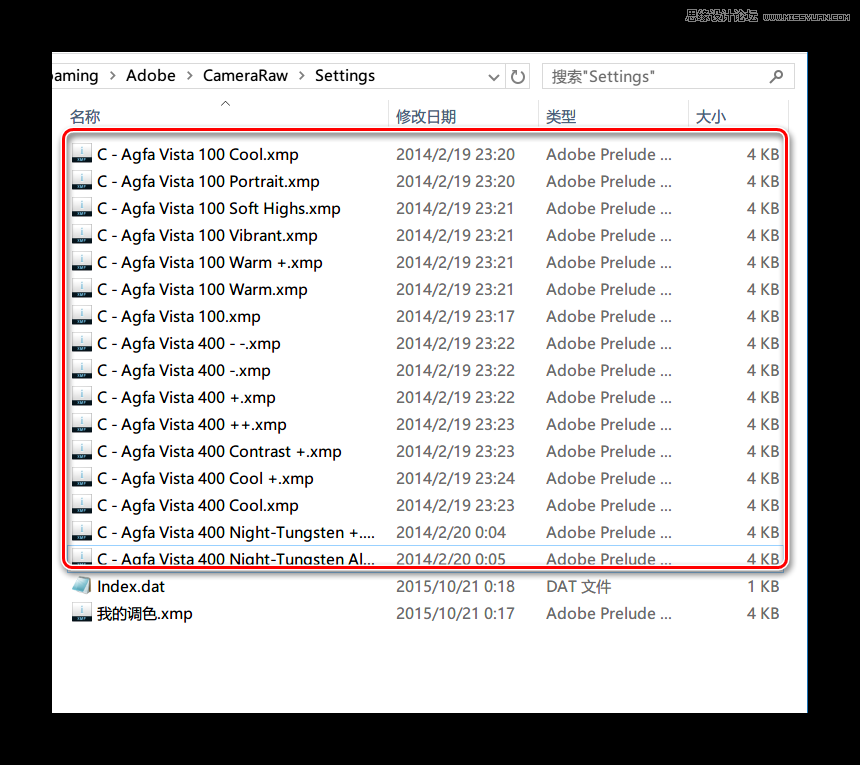Viewport: 860px width, 765px height.
Task: Click the DAT 文件 type cell
Action: pyautogui.click(x=579, y=586)
